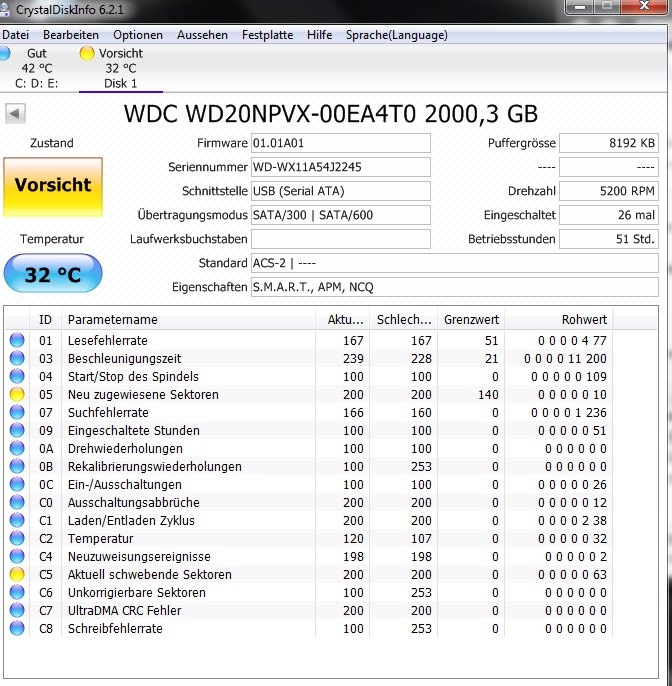Click the Standard field ACS-2

pyautogui.click(x=455, y=263)
